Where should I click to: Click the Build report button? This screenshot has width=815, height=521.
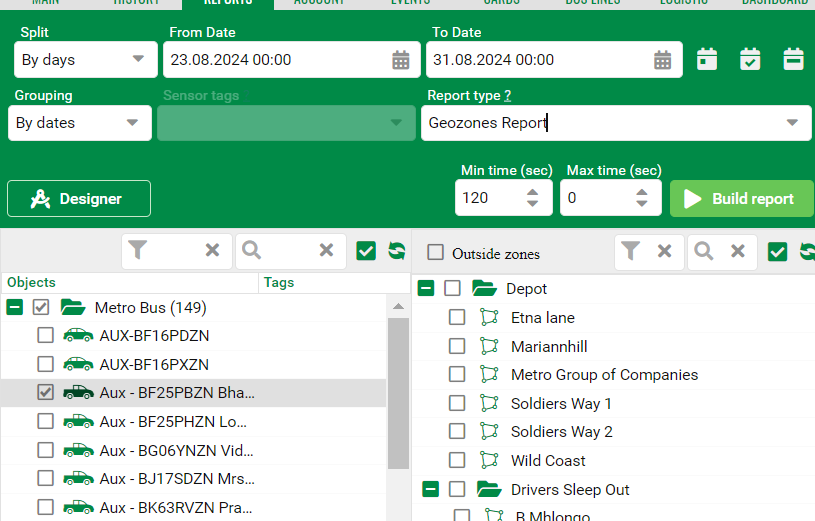click(739, 199)
